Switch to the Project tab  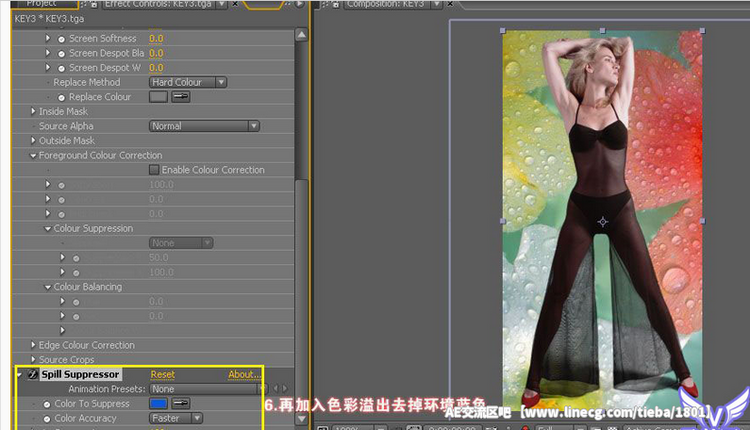click(41, 4)
